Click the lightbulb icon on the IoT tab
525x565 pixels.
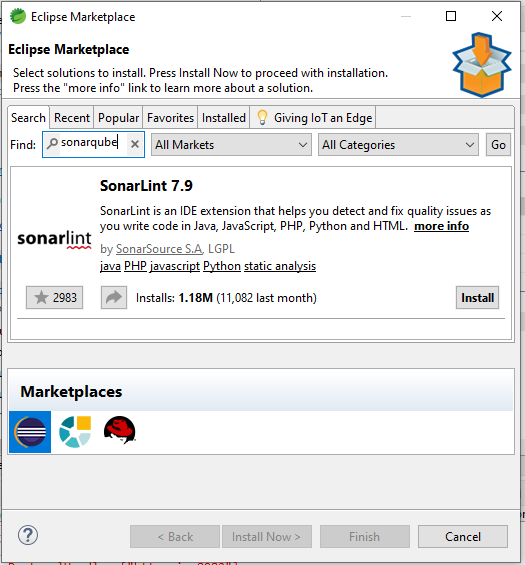coord(262,117)
